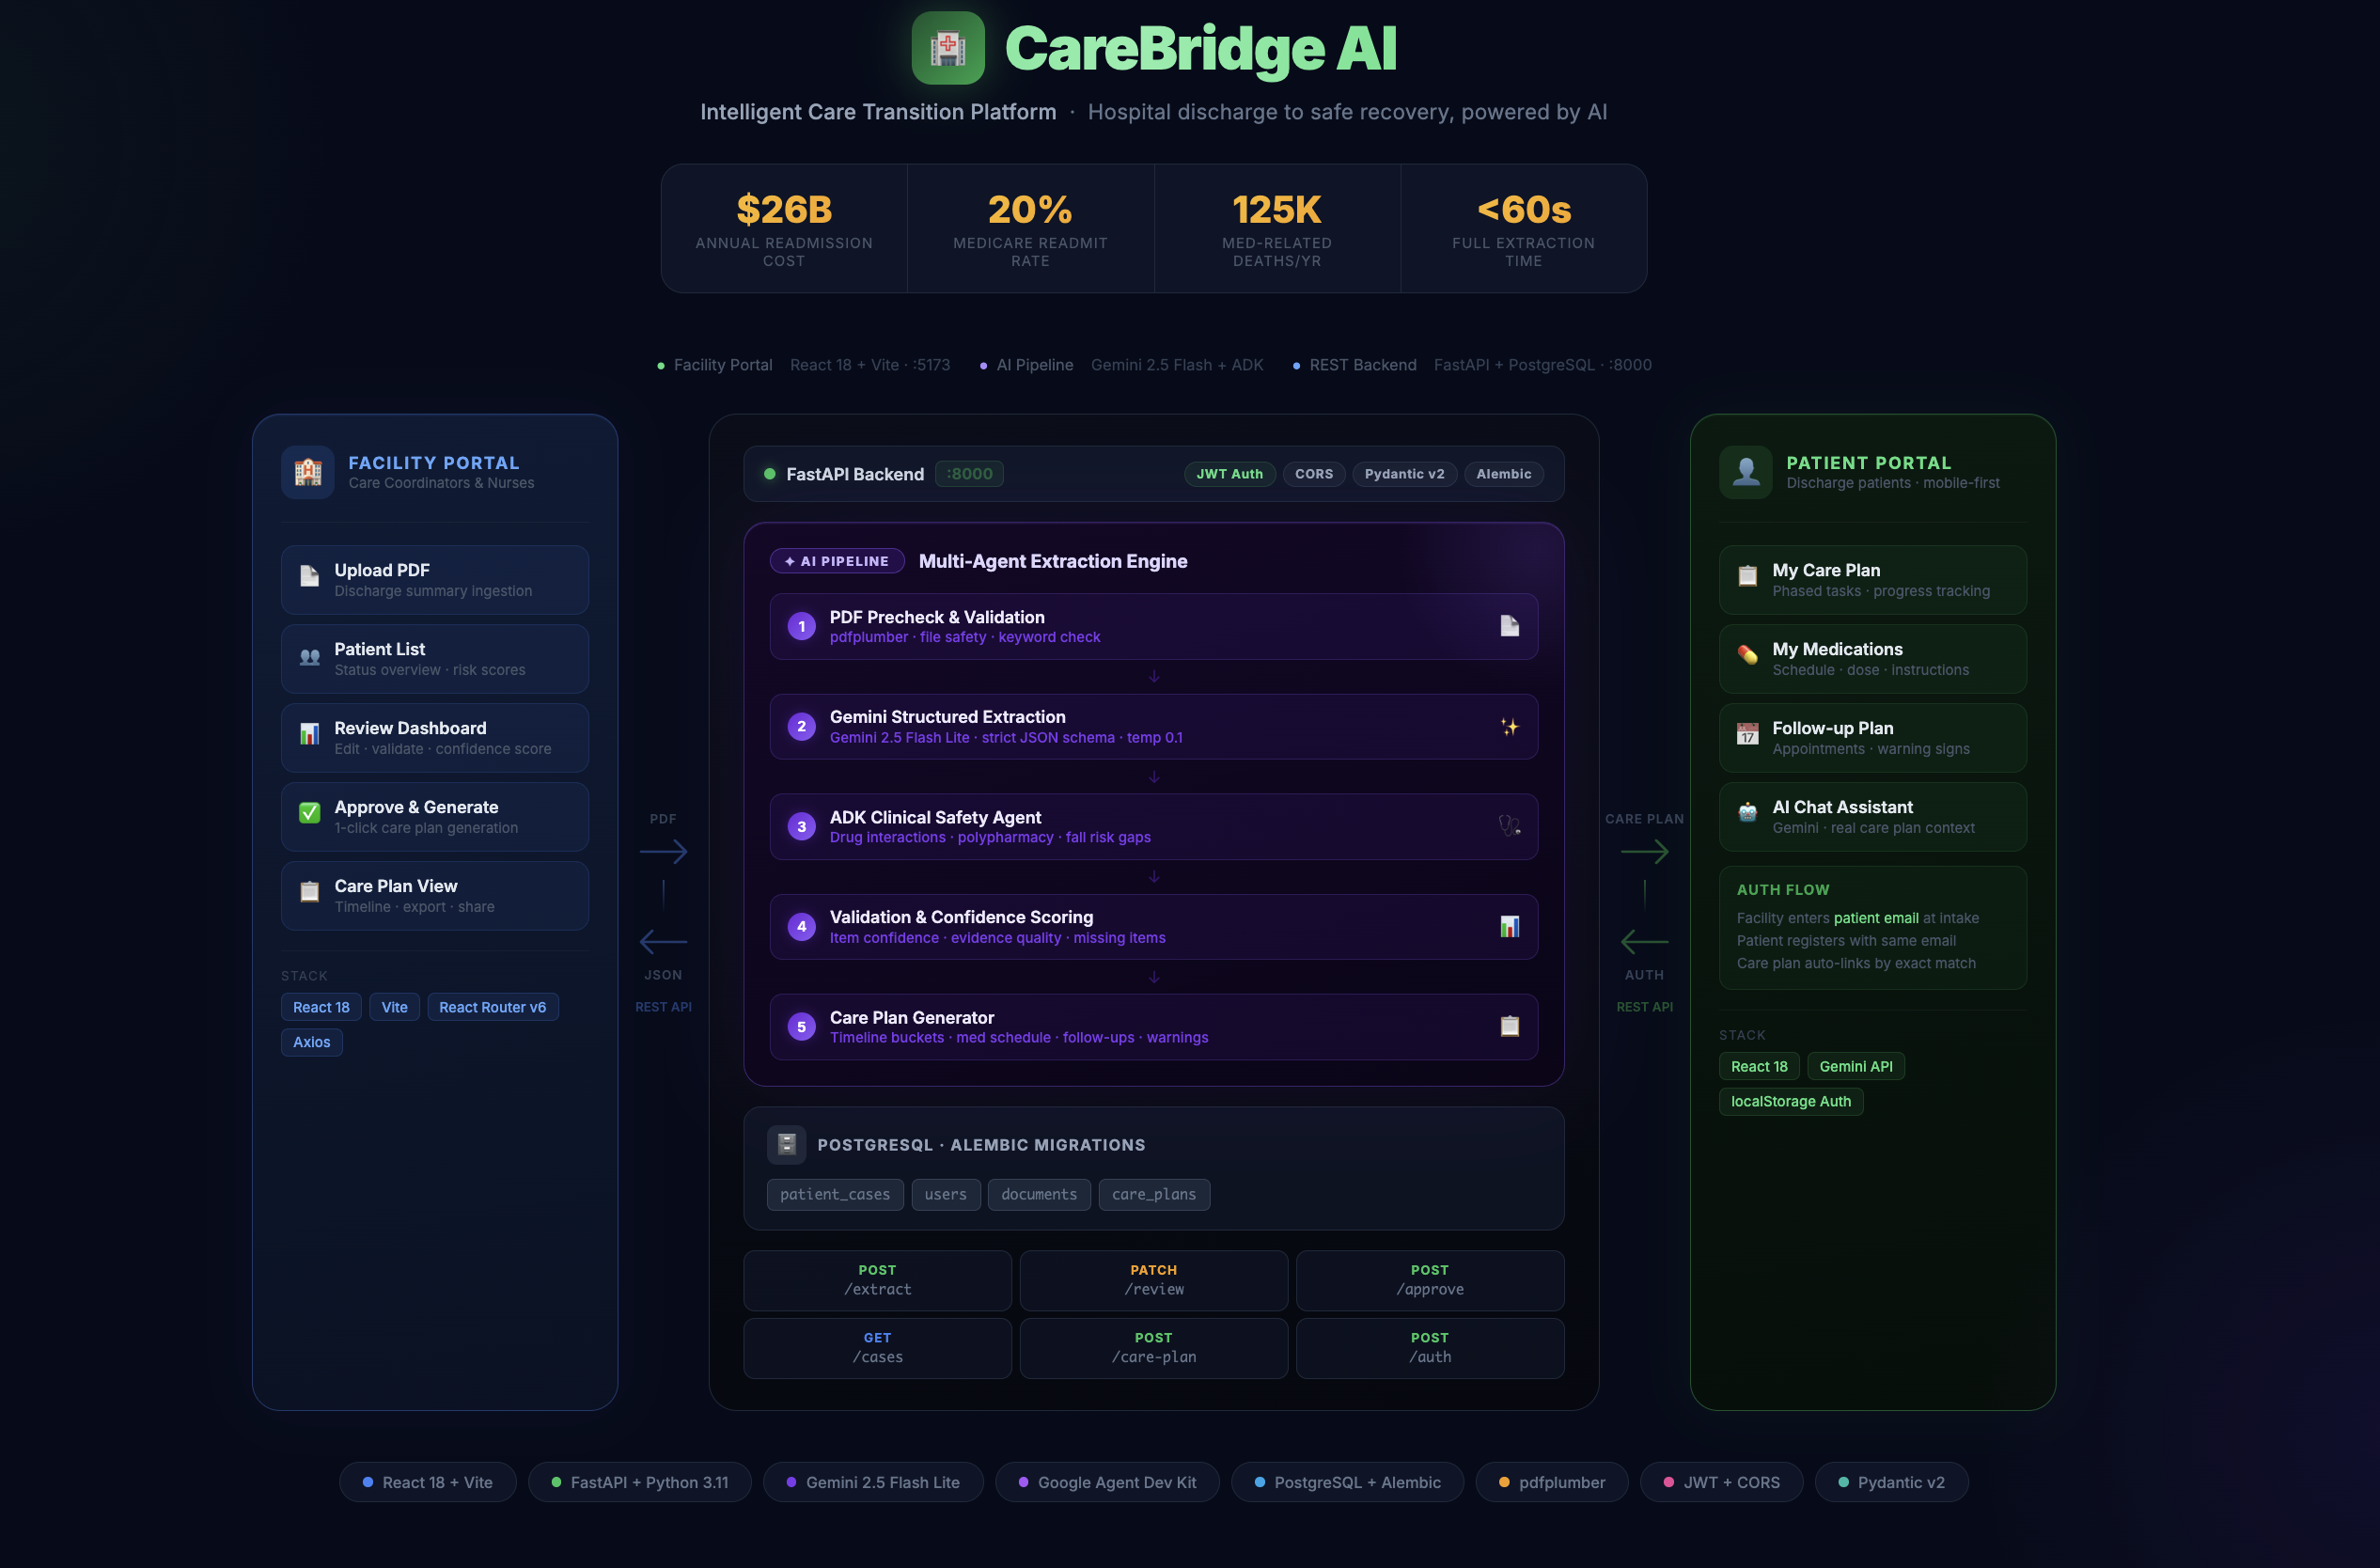Open the Review Dashboard card
This screenshot has height=1568, width=2380.
434,738
